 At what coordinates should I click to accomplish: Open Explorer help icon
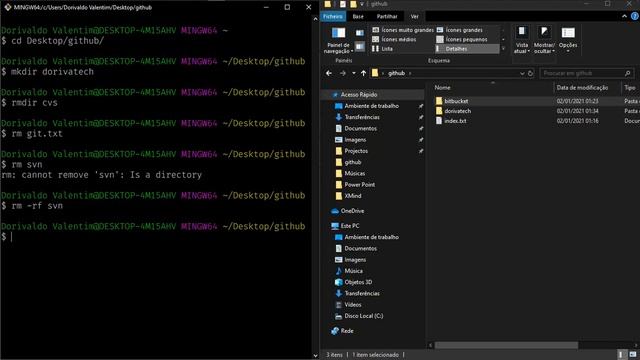tap(635, 16)
